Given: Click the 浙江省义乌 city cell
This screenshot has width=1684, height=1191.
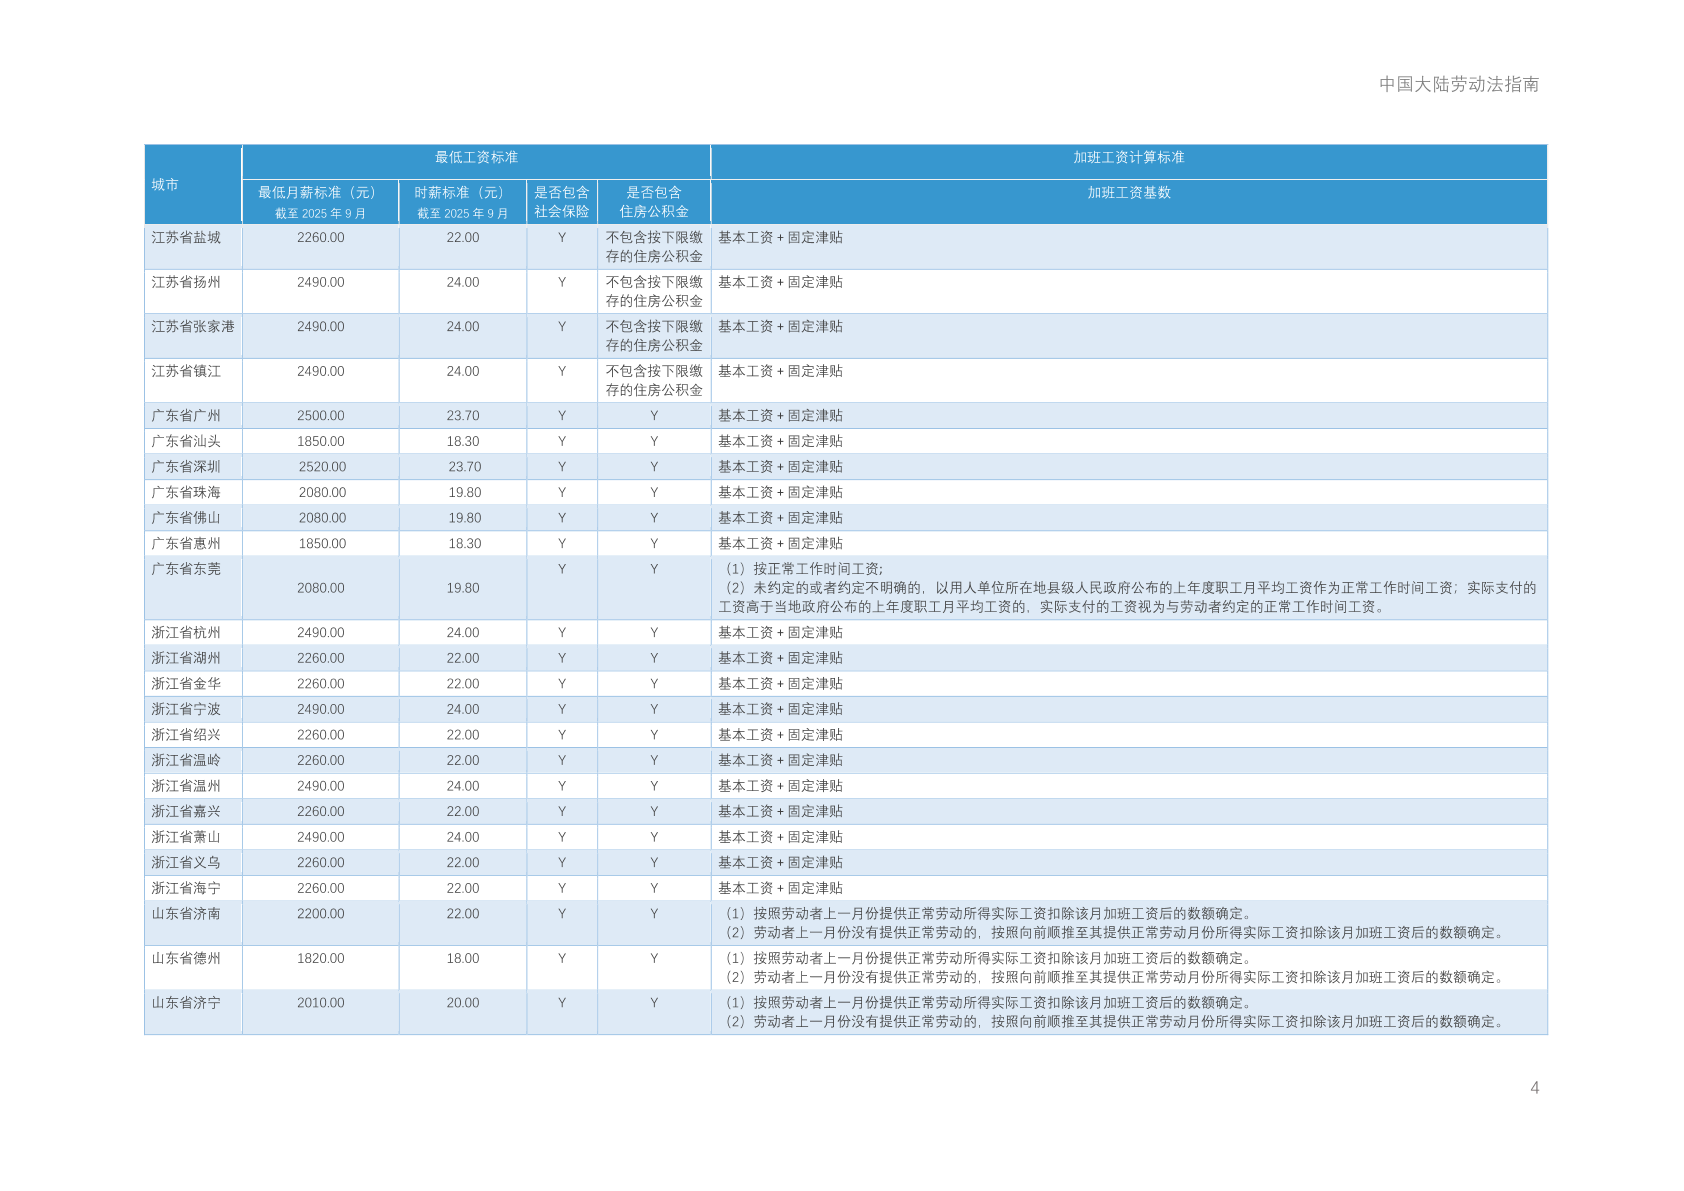Looking at the screenshot, I should pyautogui.click(x=186, y=863).
